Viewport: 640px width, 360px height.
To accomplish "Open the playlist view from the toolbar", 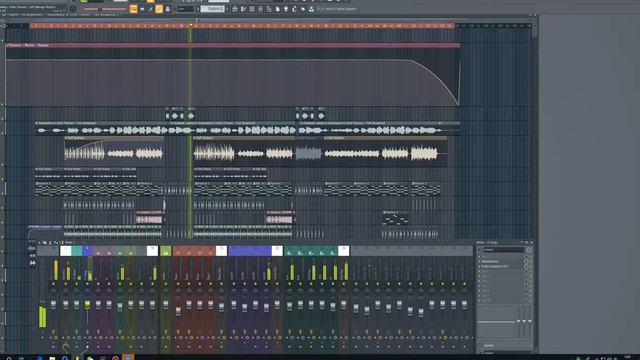I will (x=234, y=9).
